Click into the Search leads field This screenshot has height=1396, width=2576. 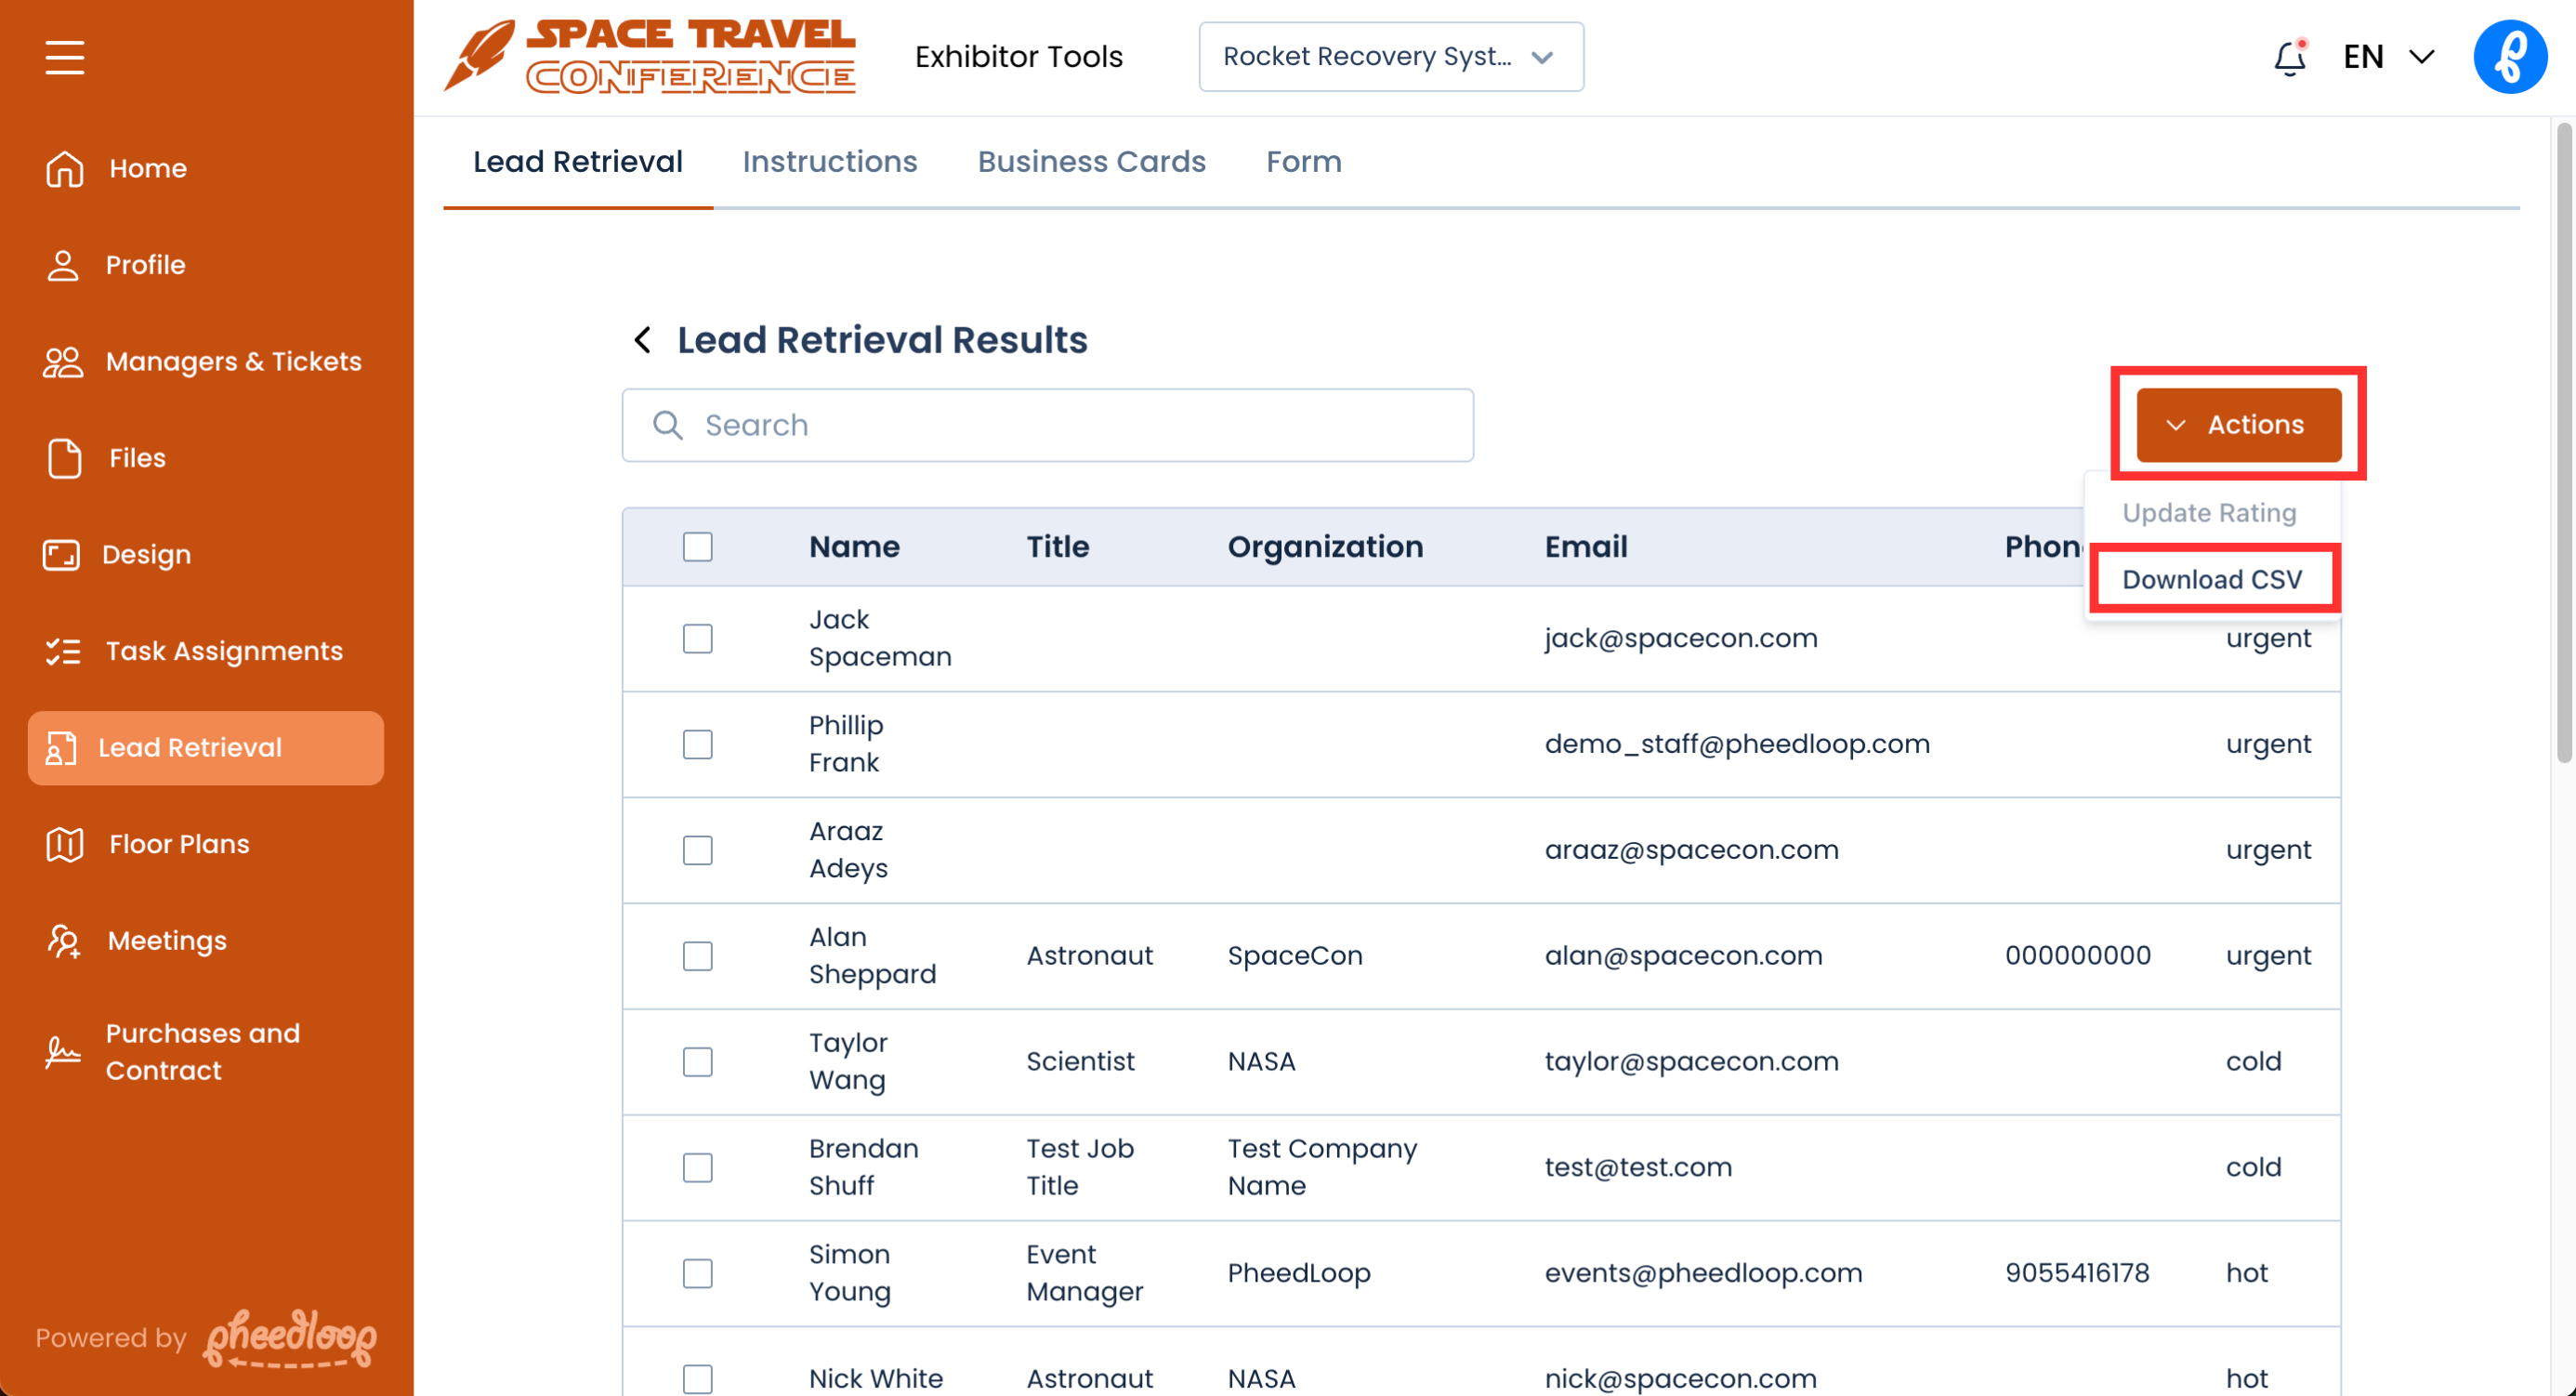pos(1047,425)
